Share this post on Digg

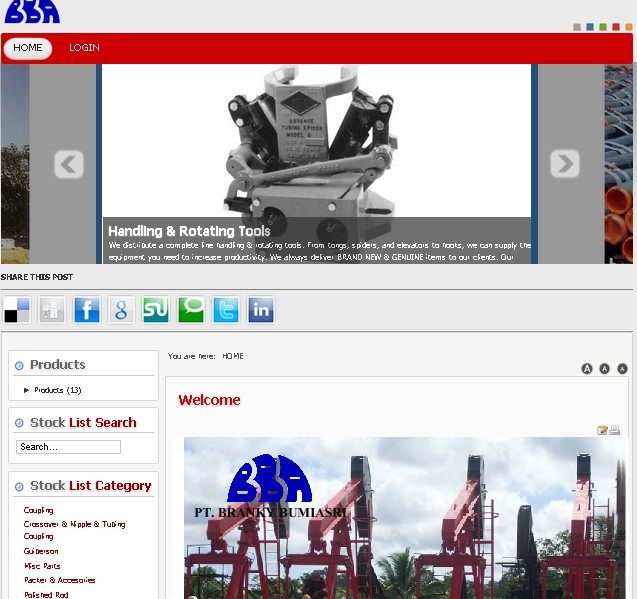(x=52, y=310)
